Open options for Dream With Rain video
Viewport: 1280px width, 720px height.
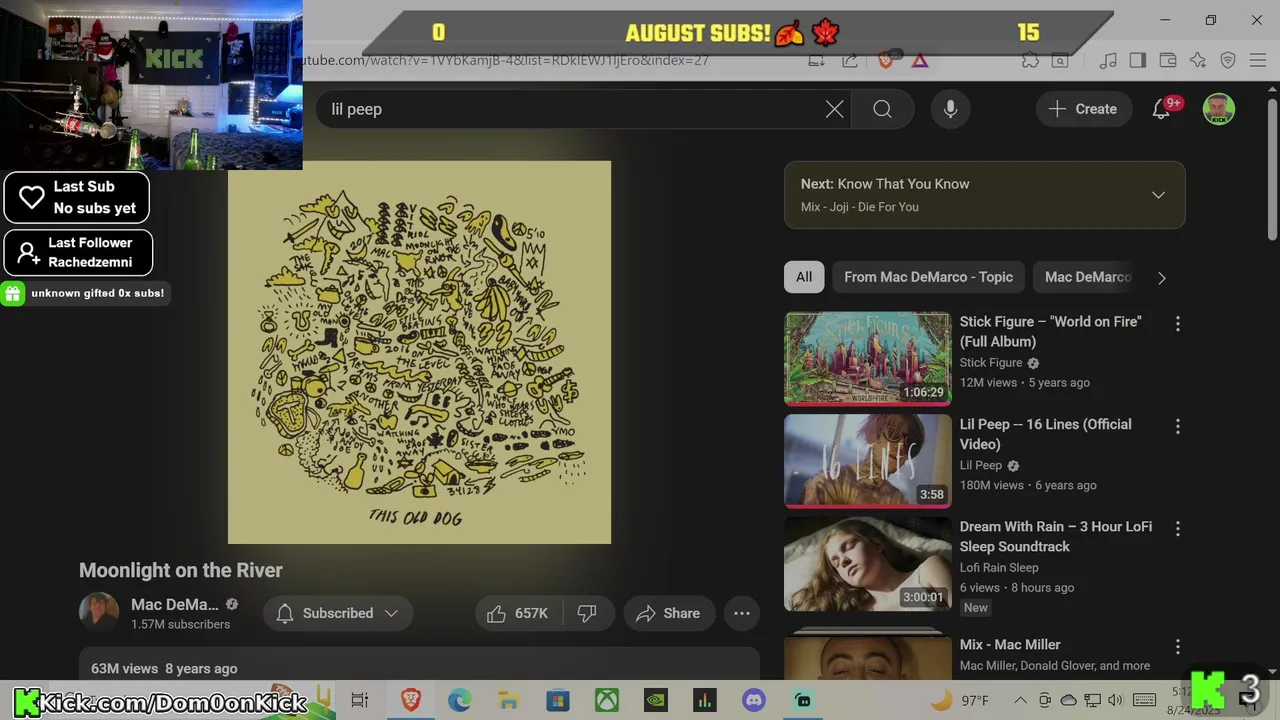(x=1177, y=528)
